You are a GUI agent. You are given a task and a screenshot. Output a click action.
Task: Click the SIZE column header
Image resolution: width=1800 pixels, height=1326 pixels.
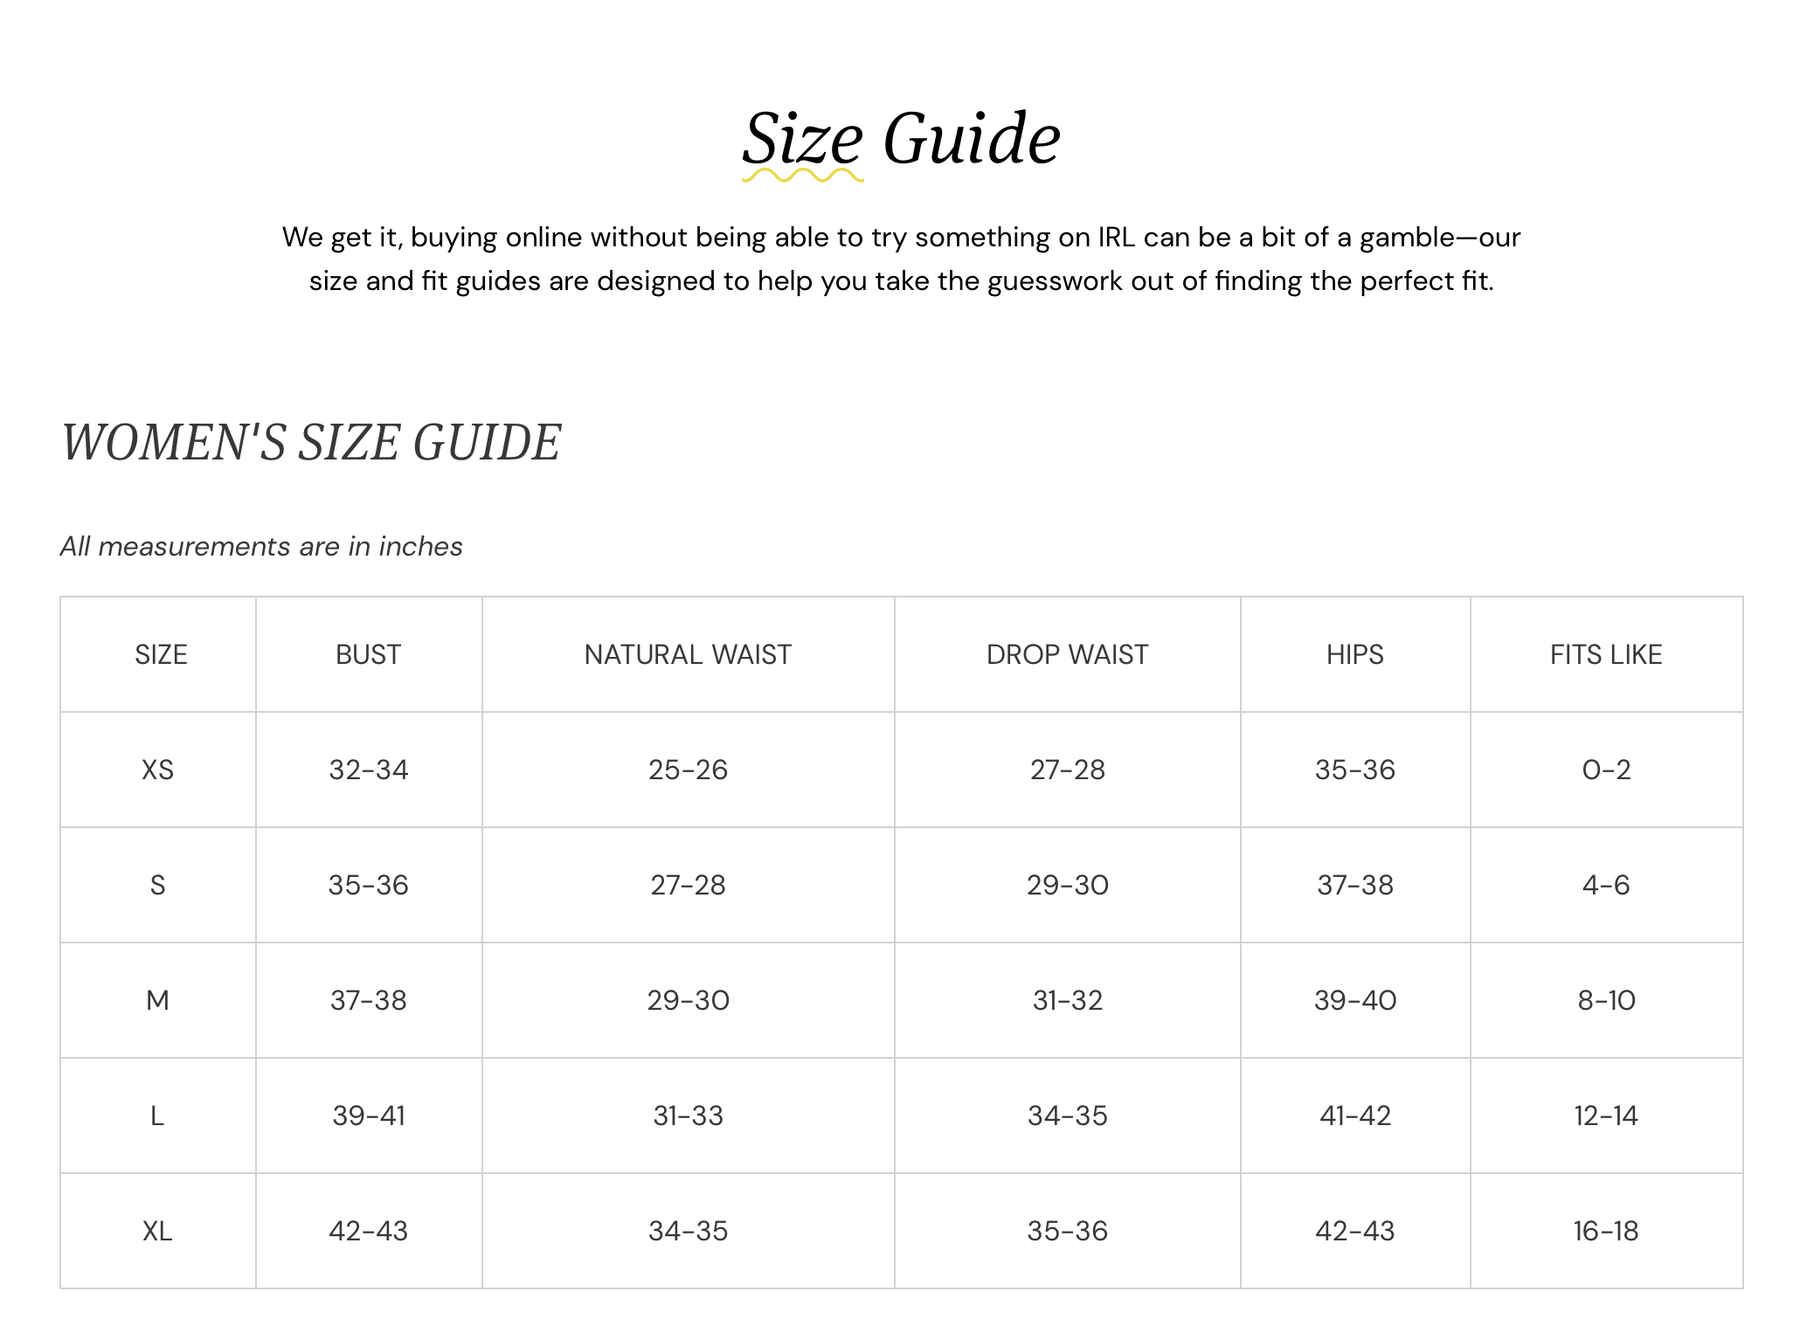click(160, 654)
